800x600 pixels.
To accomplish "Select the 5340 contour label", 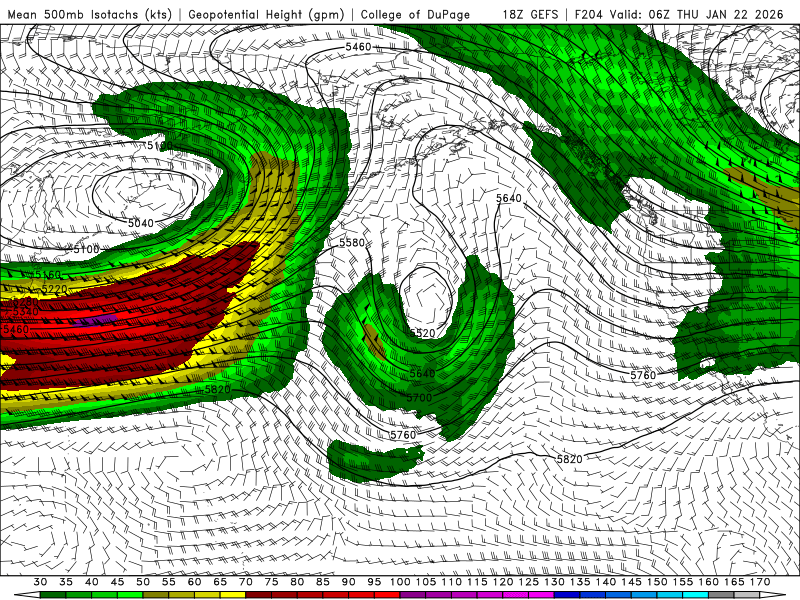I will pyautogui.click(x=26, y=312).
